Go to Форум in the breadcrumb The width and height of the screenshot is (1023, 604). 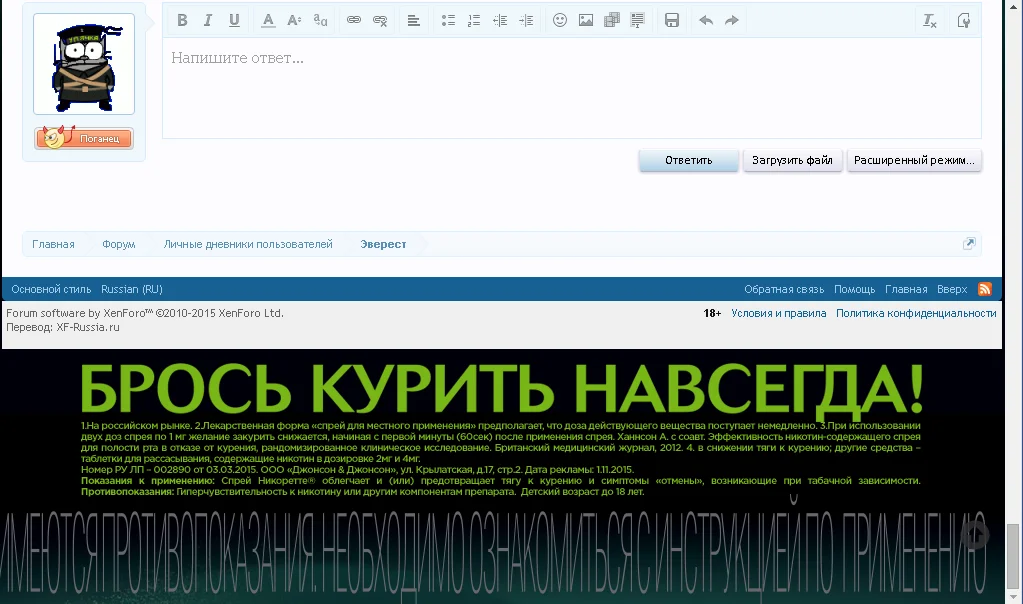click(x=118, y=243)
